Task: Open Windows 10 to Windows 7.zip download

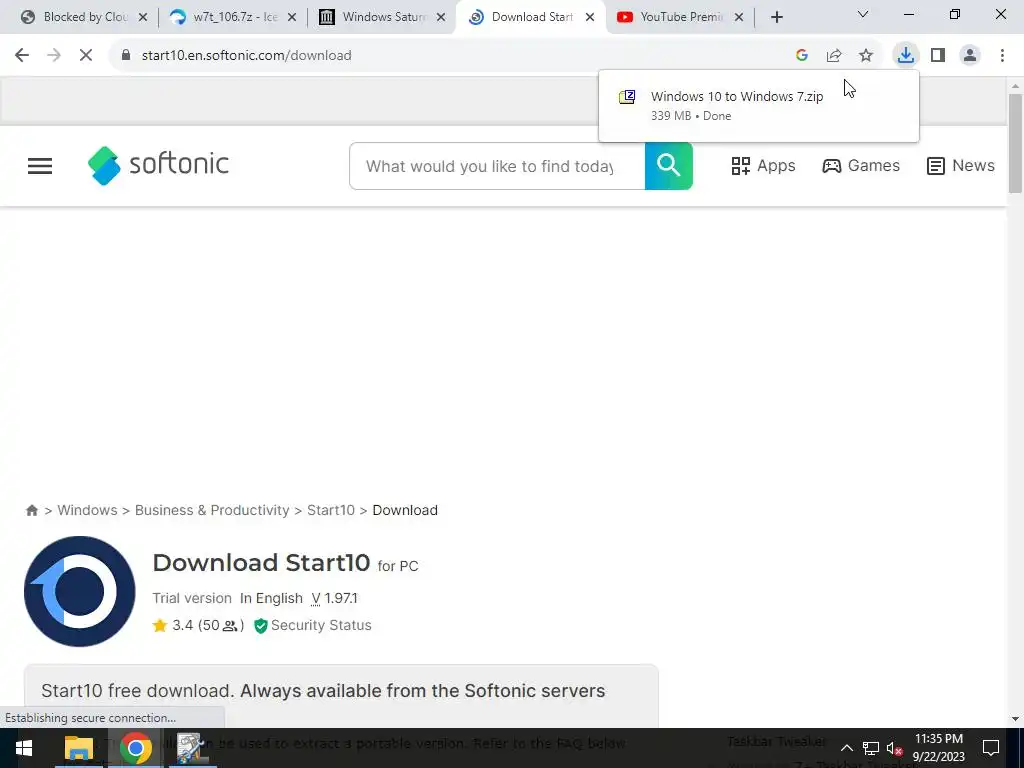Action: pyautogui.click(x=758, y=105)
